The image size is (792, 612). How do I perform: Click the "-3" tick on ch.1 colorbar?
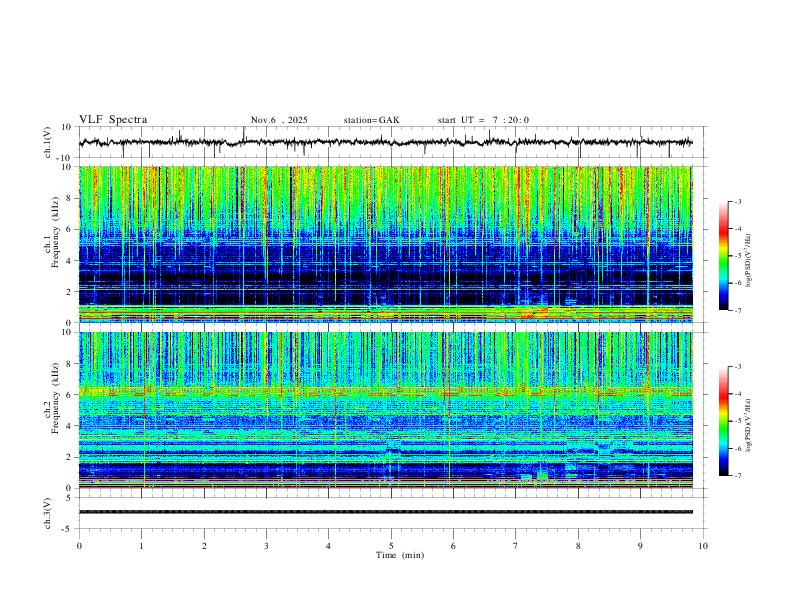tap(738, 201)
